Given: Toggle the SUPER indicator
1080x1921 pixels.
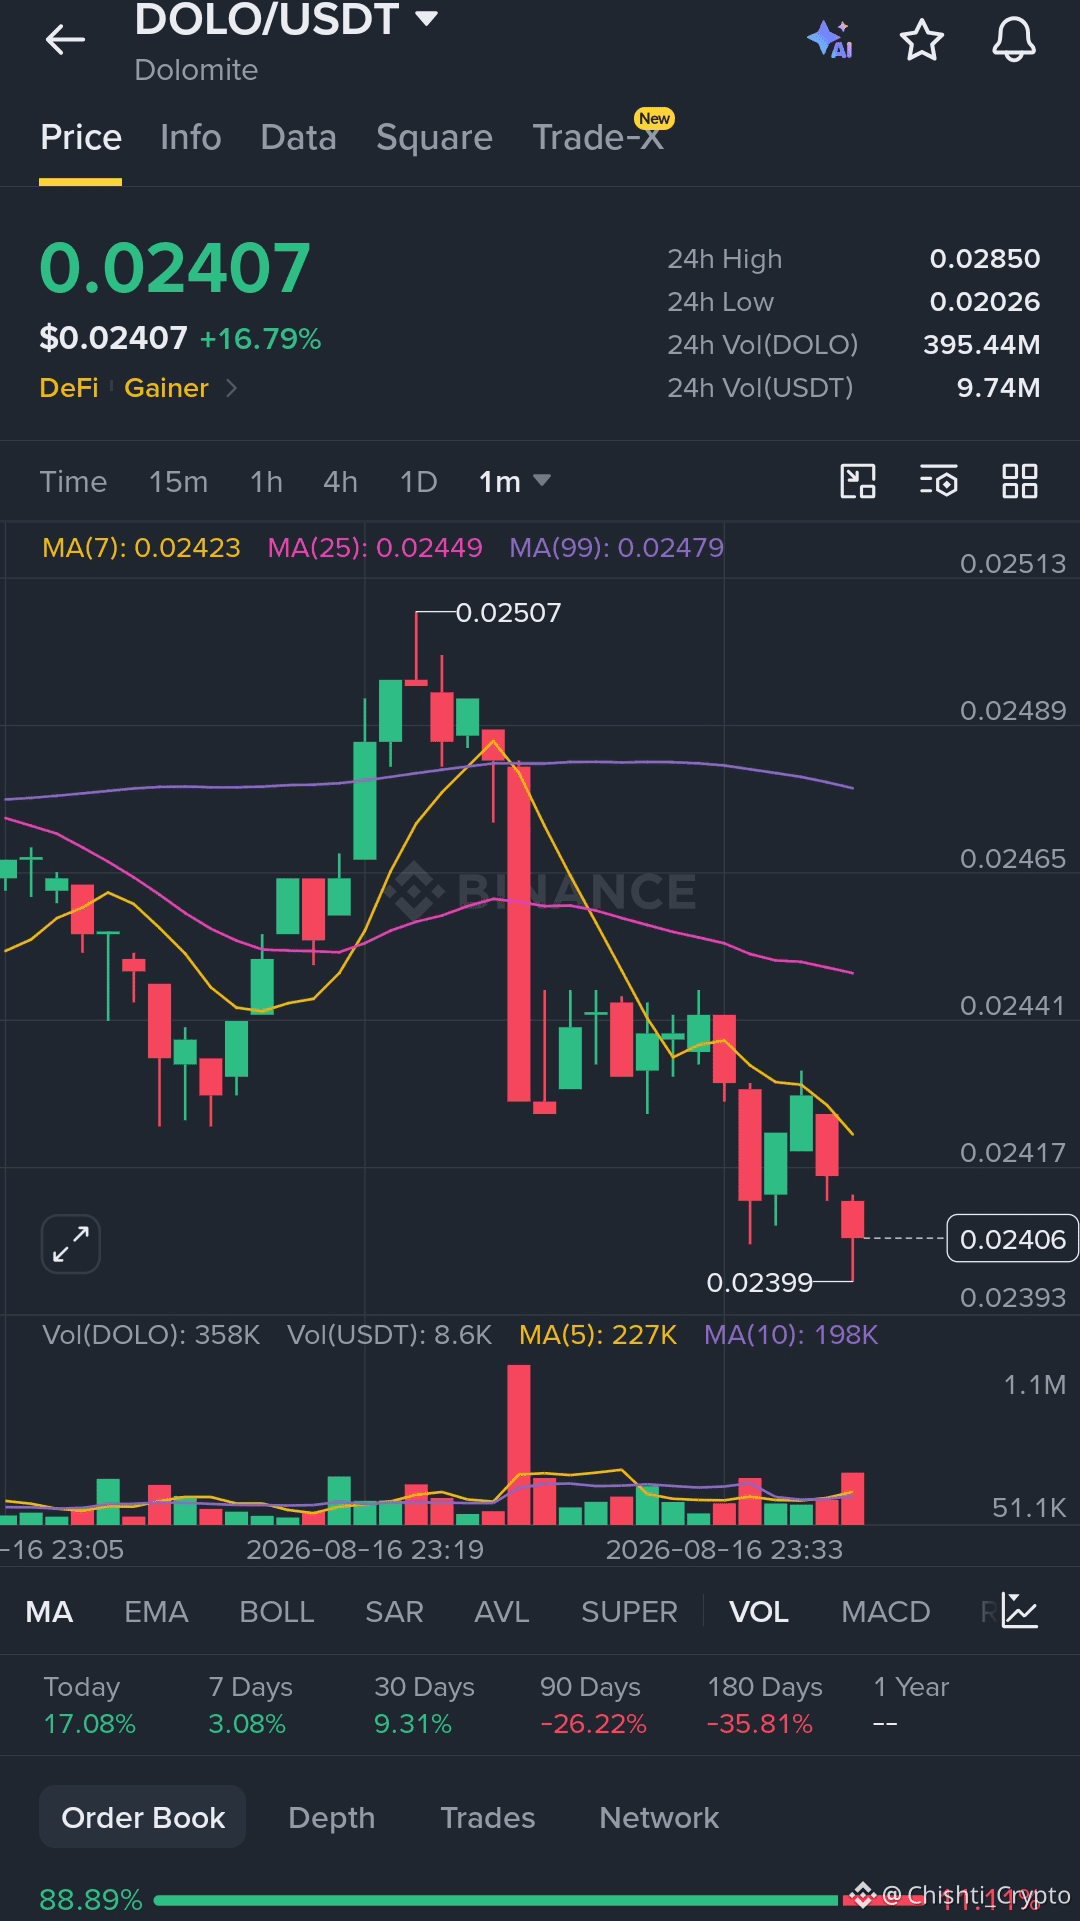Looking at the screenshot, I should tap(629, 1611).
